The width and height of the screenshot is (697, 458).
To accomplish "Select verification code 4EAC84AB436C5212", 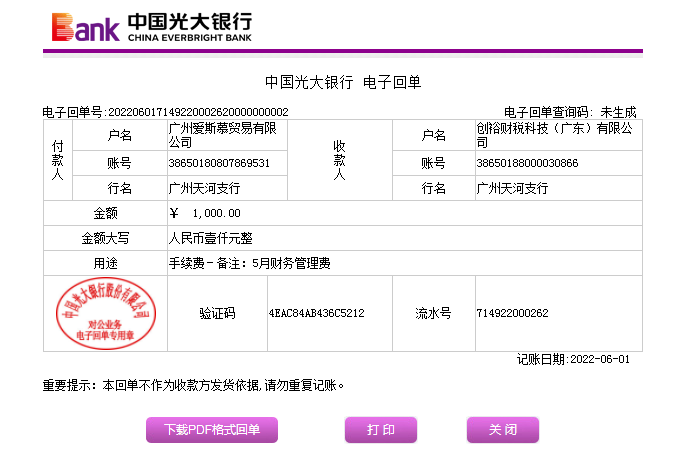I will click(x=316, y=313).
